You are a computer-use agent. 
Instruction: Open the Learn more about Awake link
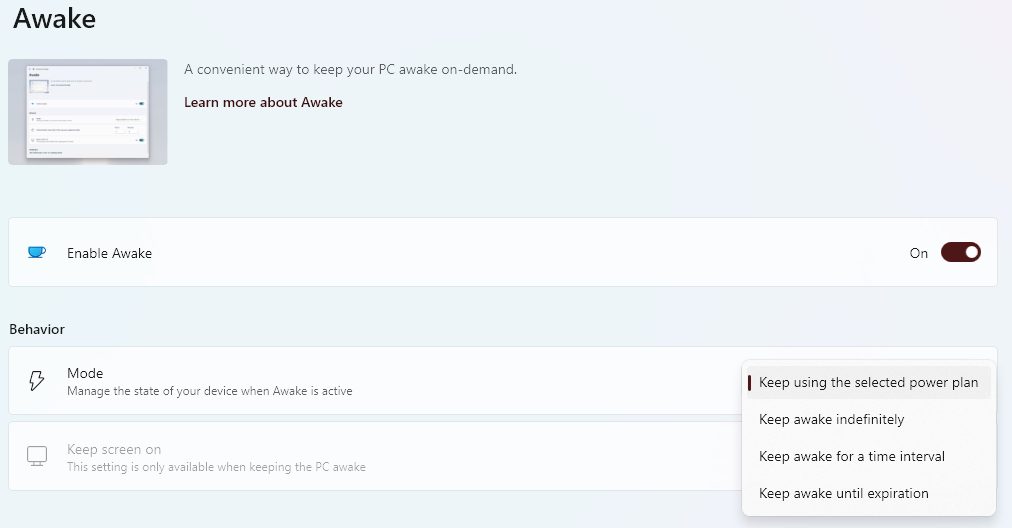(263, 102)
